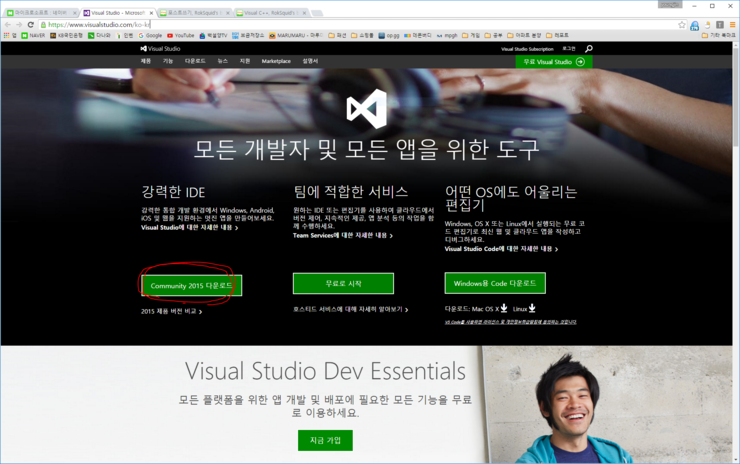This screenshot has height=464, width=740.
Task: Open the MARUMARU bookmark
Action: pos(296,35)
